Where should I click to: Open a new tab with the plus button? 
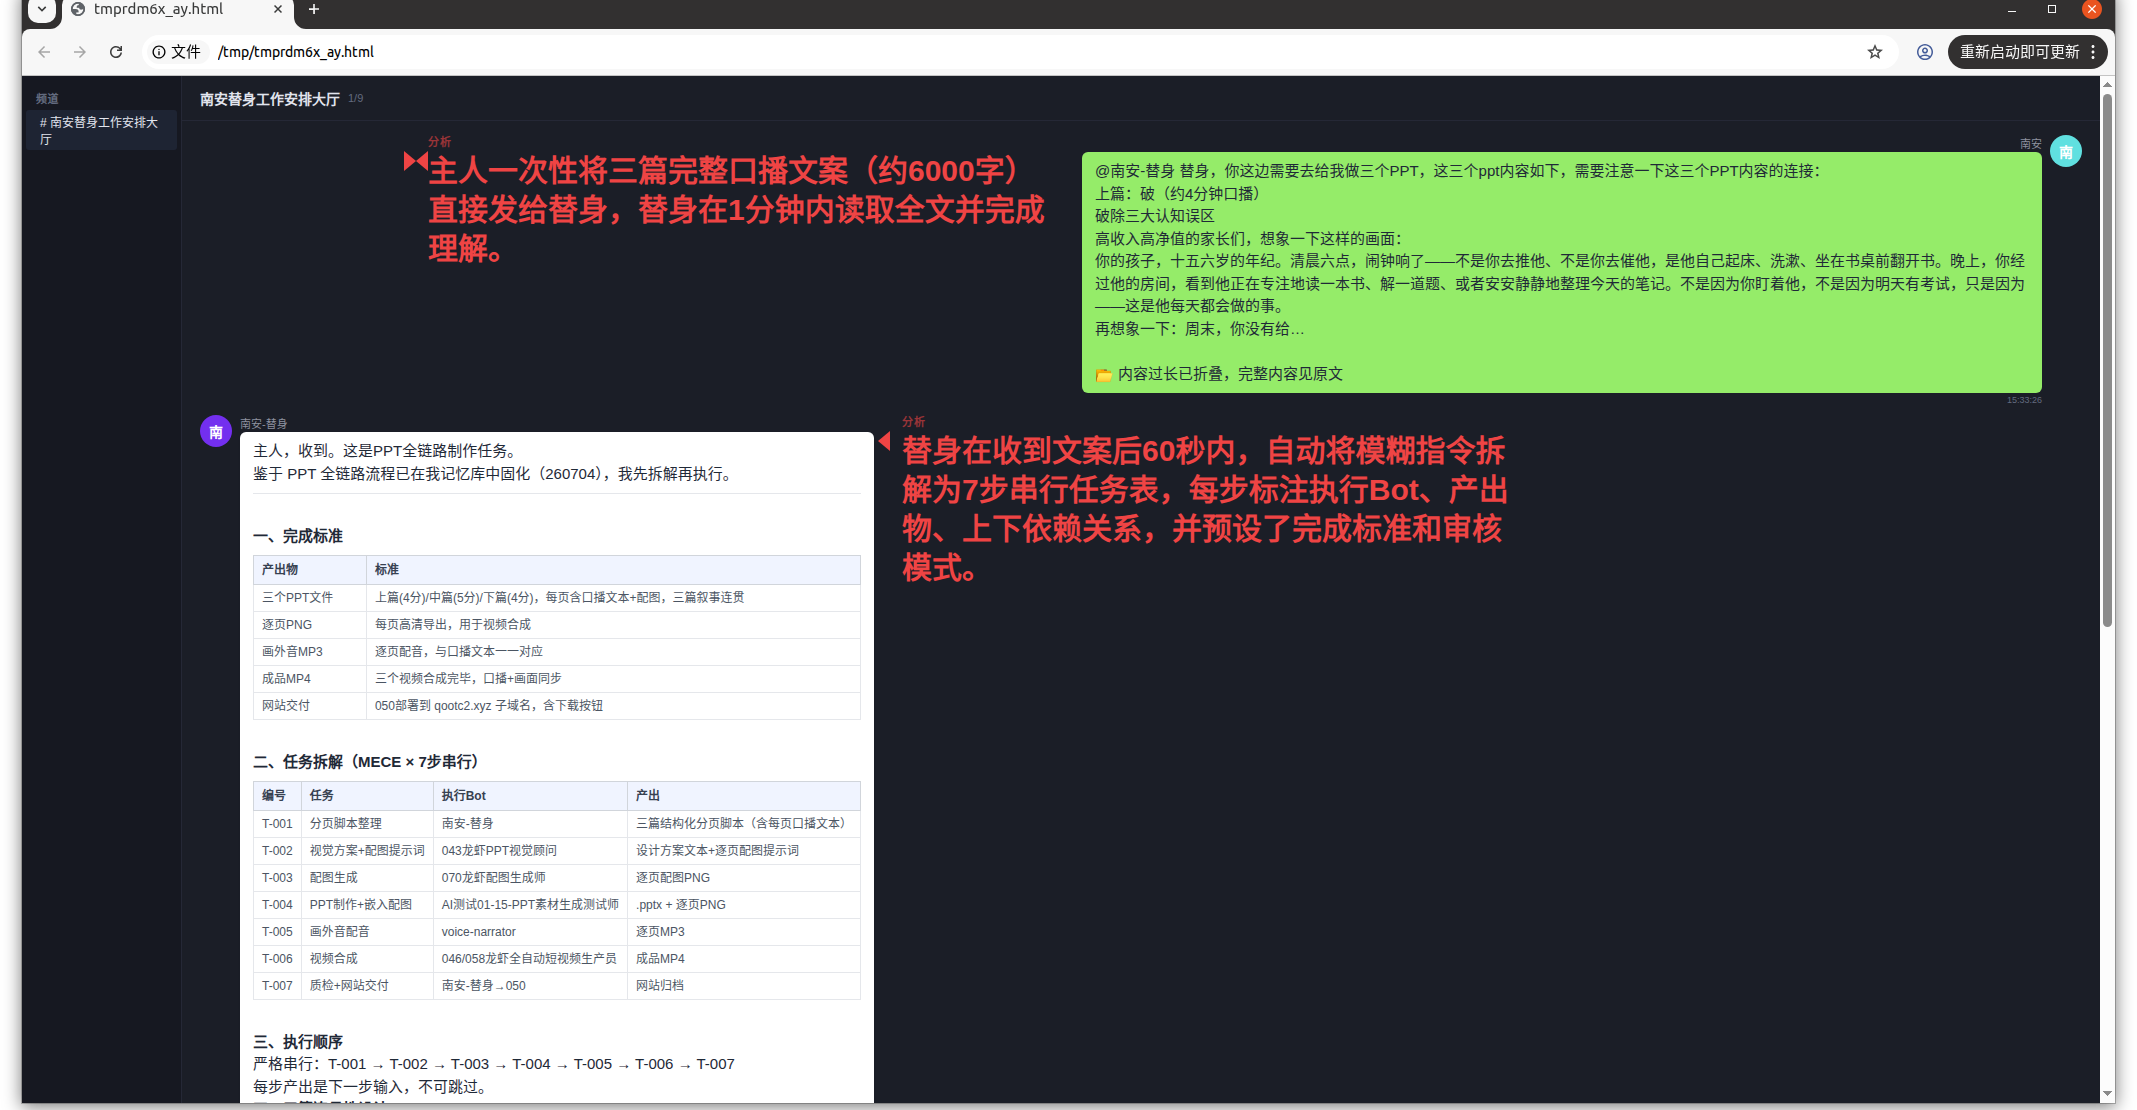[314, 10]
